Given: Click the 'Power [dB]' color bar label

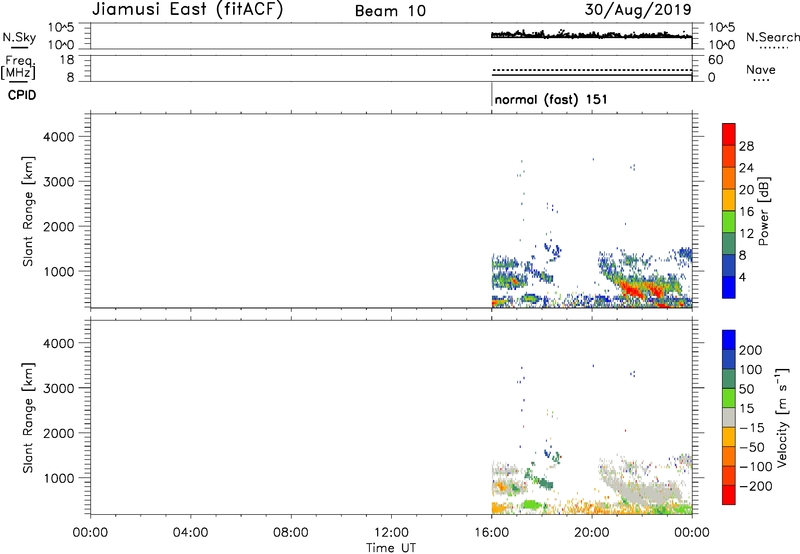Looking at the screenshot, I should pyautogui.click(x=764, y=211).
